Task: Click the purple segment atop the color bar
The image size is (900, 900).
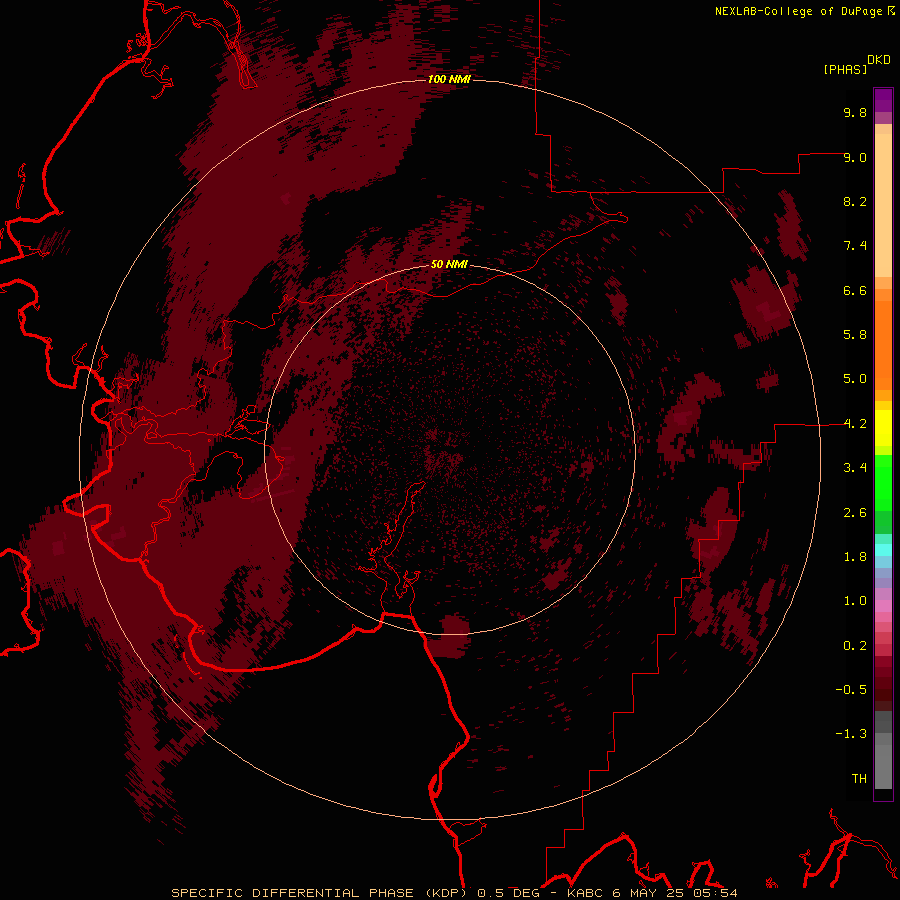Action: pos(883,100)
